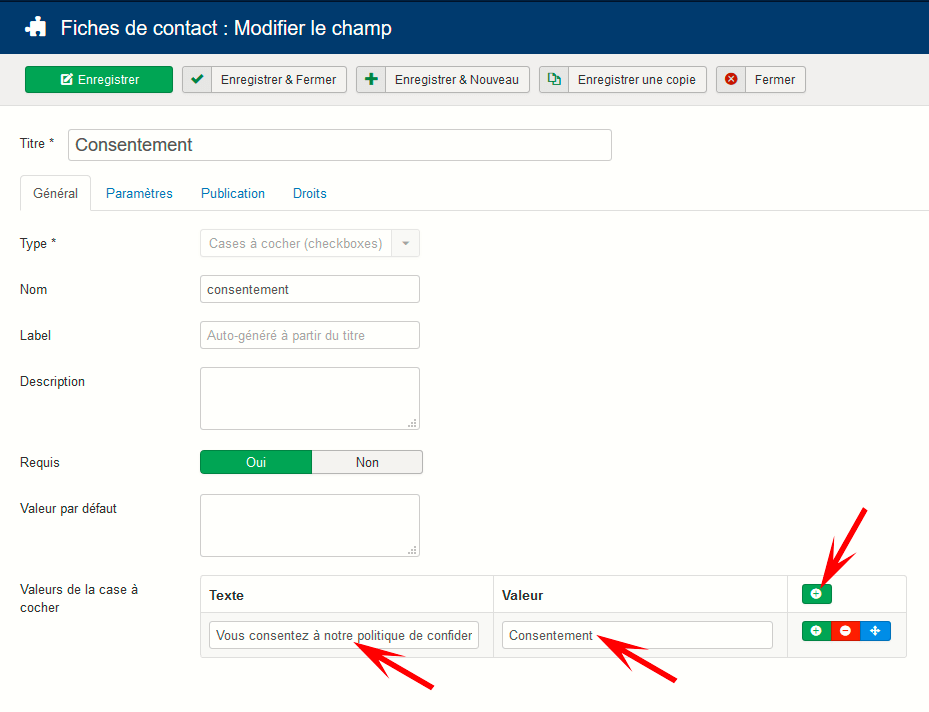Open the Publication tab
The image size is (929, 712).
click(x=233, y=193)
